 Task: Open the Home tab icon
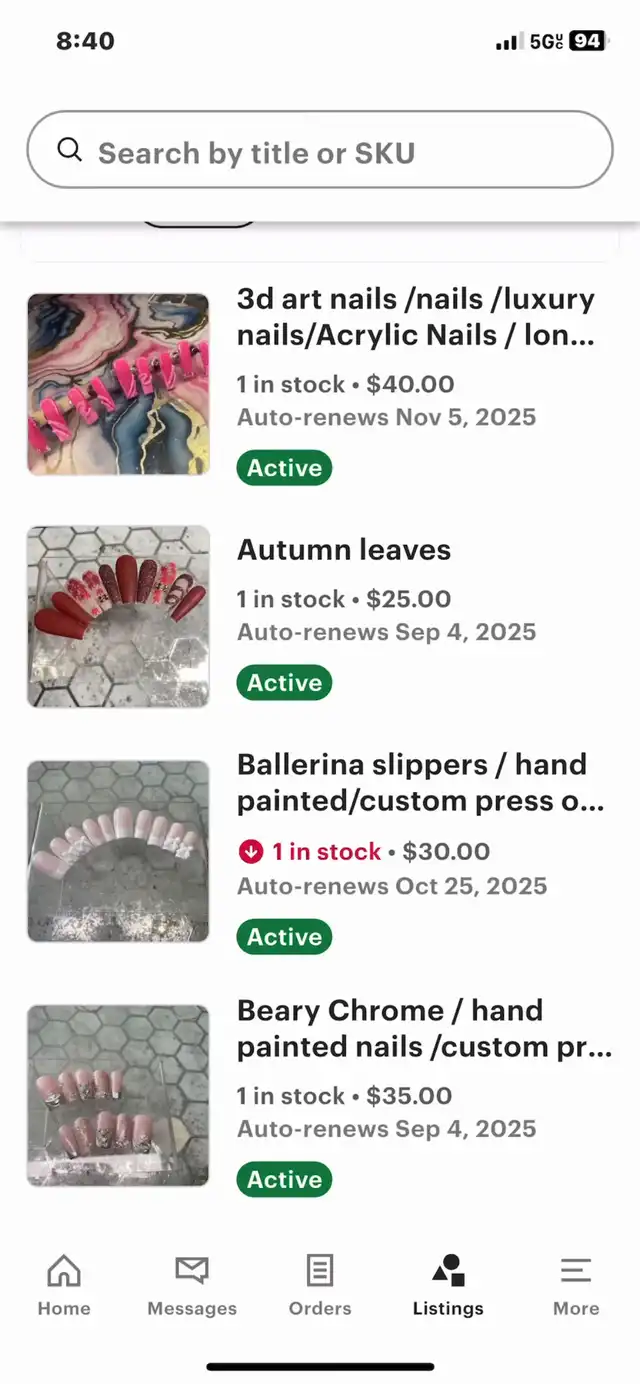point(64,1272)
